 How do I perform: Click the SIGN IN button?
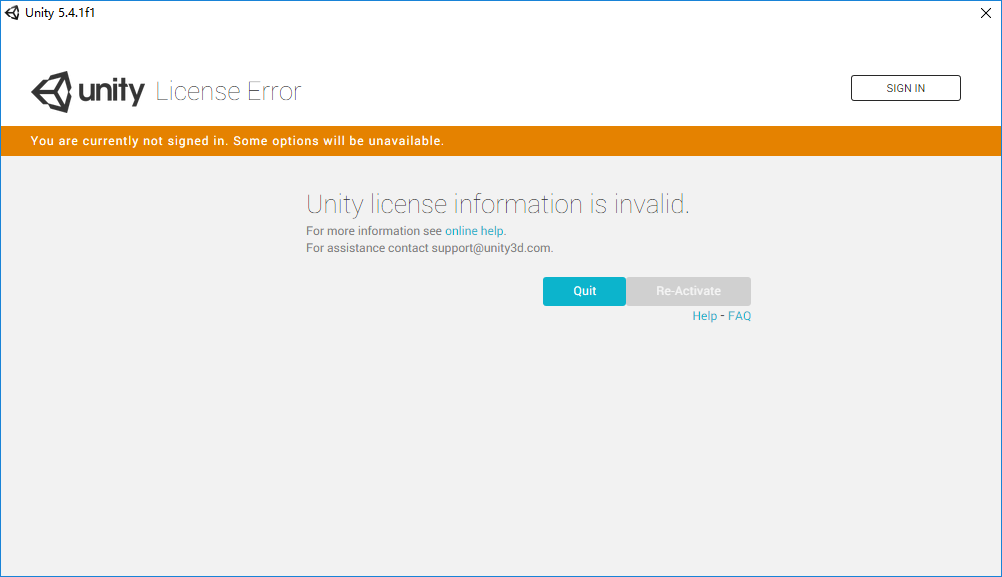[x=906, y=88]
